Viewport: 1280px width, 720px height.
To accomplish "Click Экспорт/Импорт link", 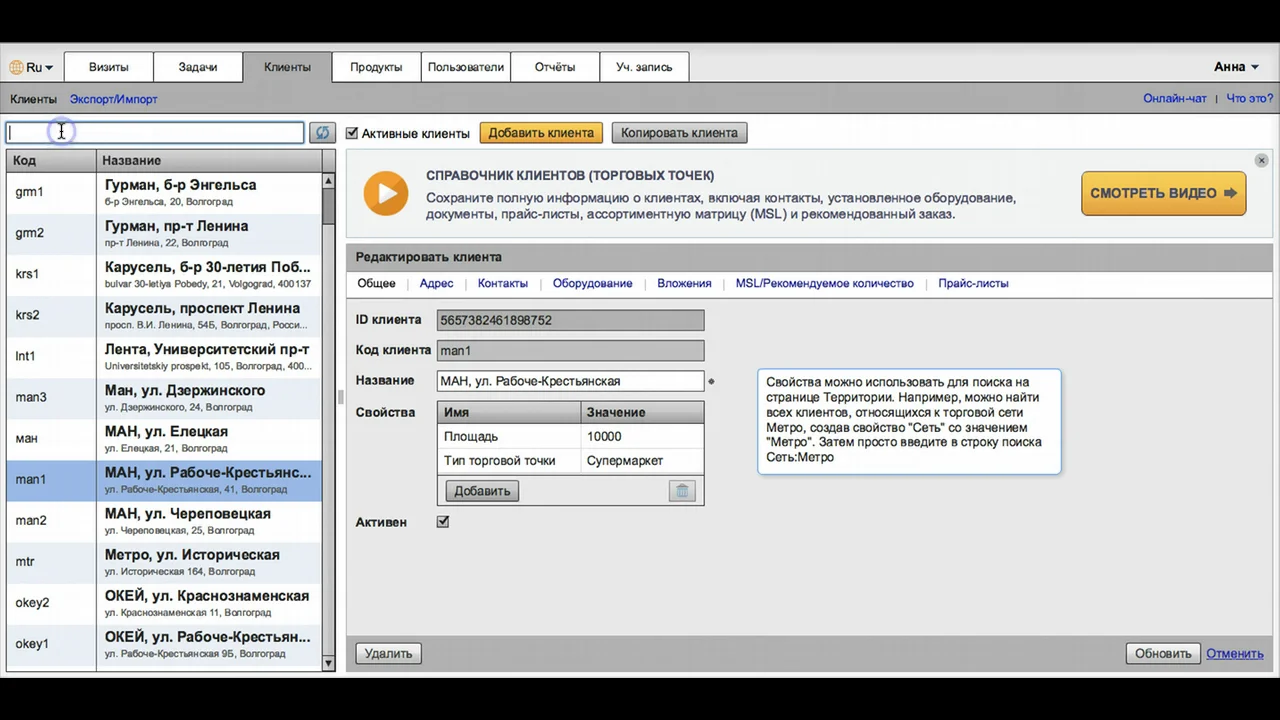I will pos(113,99).
